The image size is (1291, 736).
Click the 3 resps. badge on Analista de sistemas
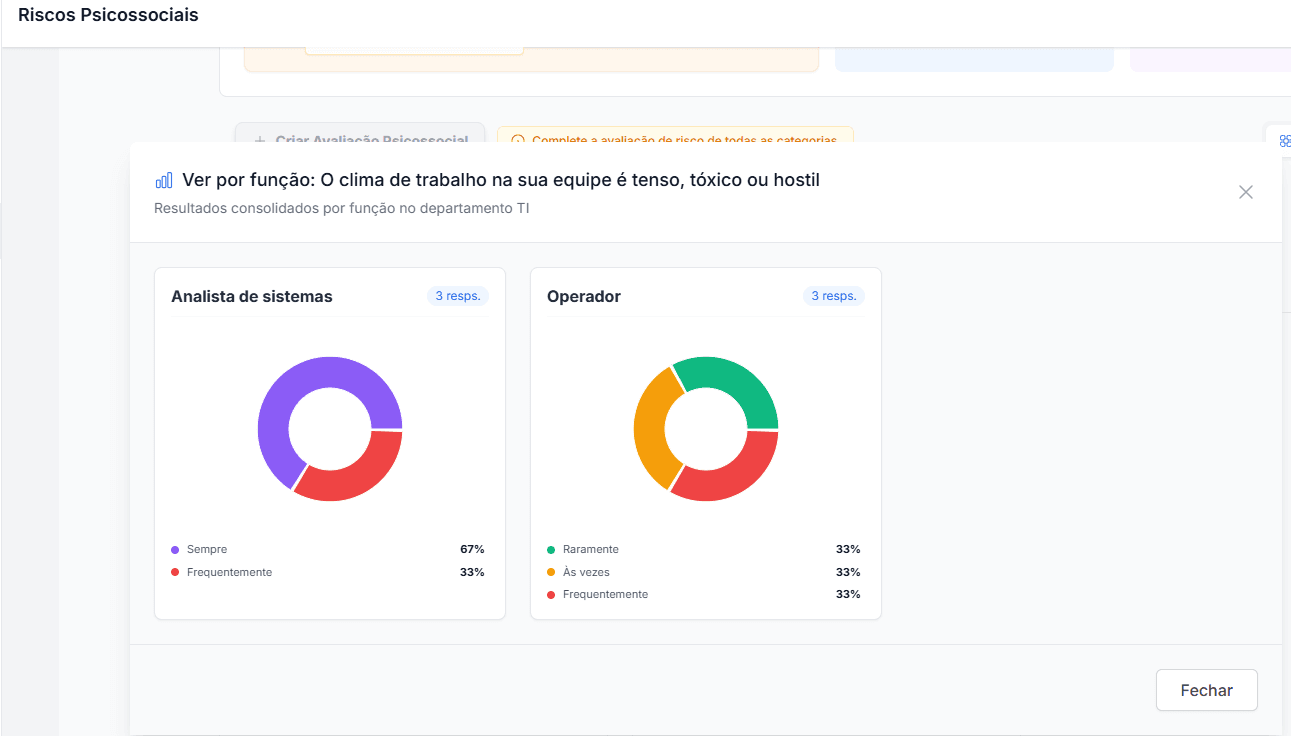(x=457, y=295)
